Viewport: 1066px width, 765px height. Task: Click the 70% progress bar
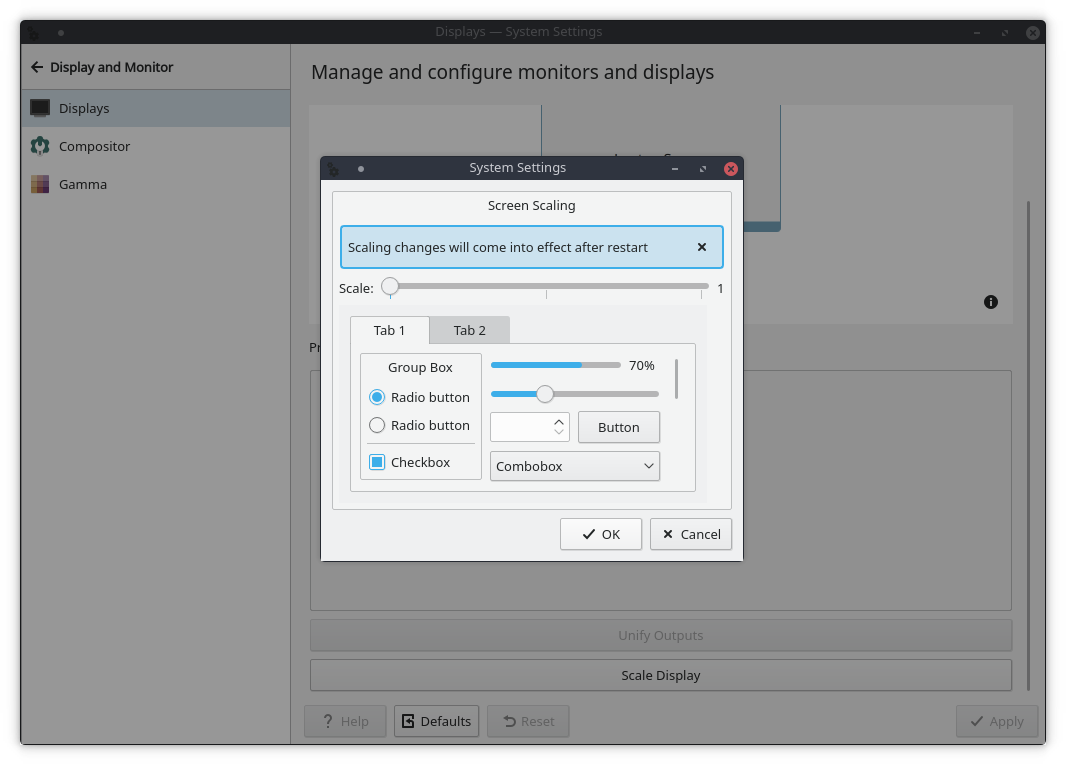pos(555,365)
